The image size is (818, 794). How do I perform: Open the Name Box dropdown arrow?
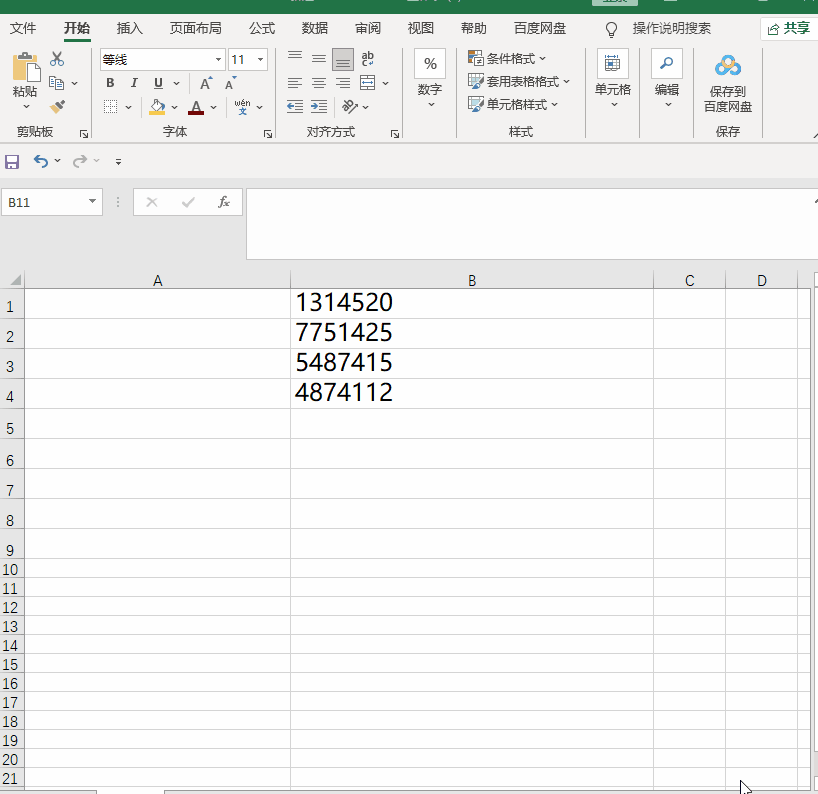tap(92, 201)
